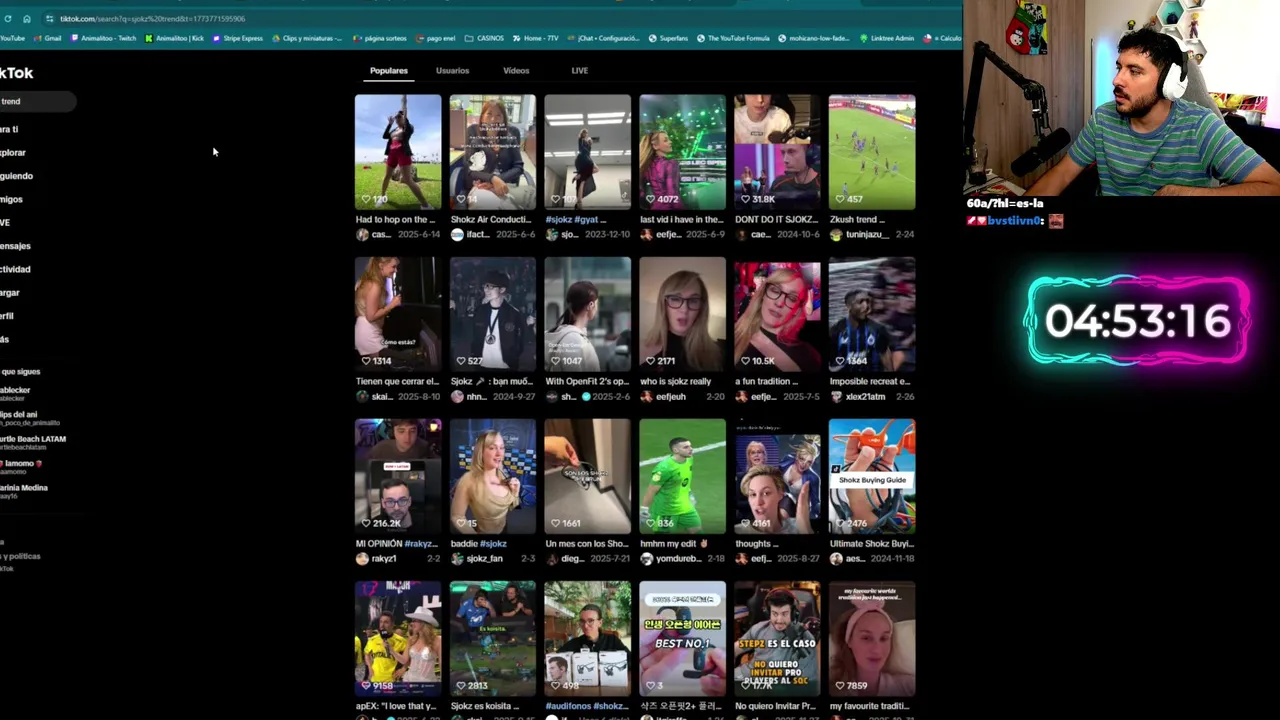Screen dimensions: 1280x720
Task: Open video 'who is sjokz really'
Action: pos(682,314)
